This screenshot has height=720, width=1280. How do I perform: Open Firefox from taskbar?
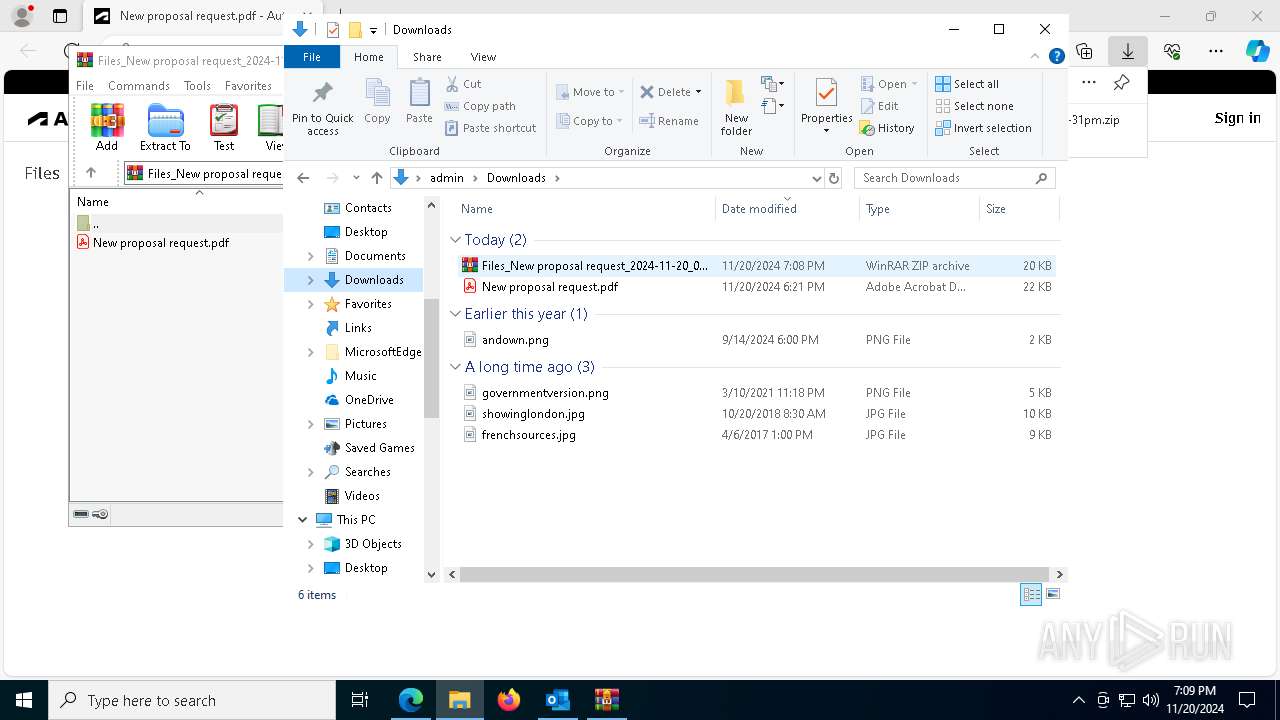509,700
